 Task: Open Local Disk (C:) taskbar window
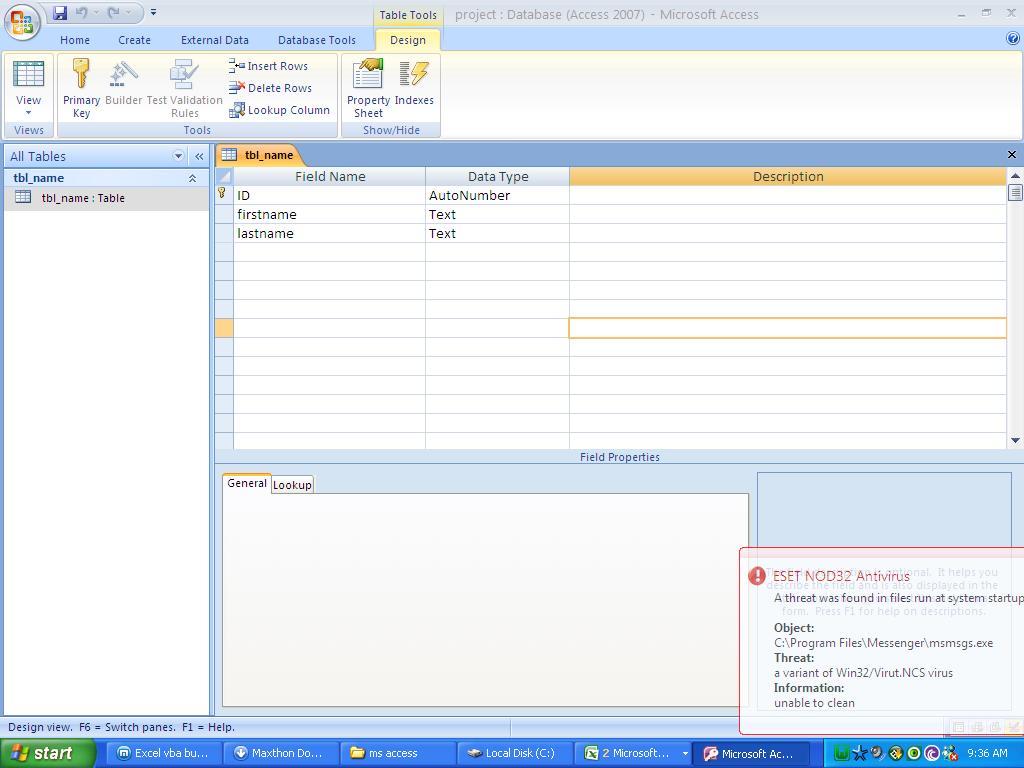(x=515, y=753)
